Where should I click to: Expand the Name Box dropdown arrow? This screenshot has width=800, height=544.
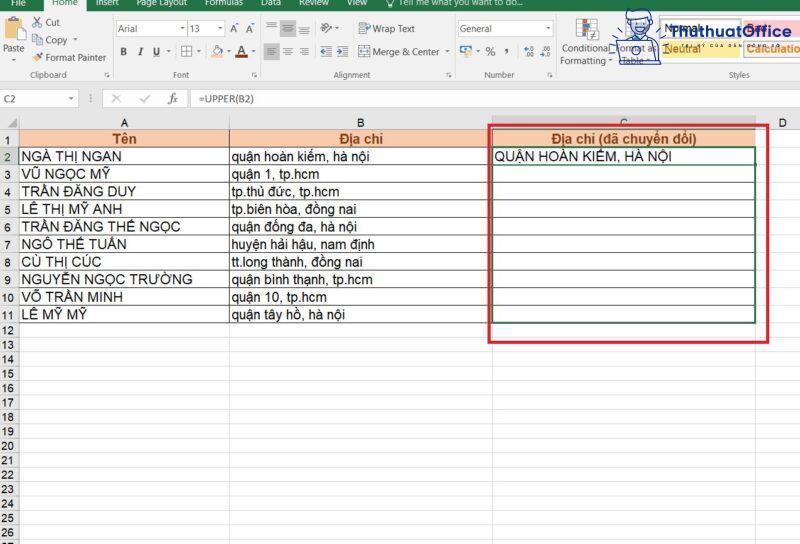coord(71,98)
